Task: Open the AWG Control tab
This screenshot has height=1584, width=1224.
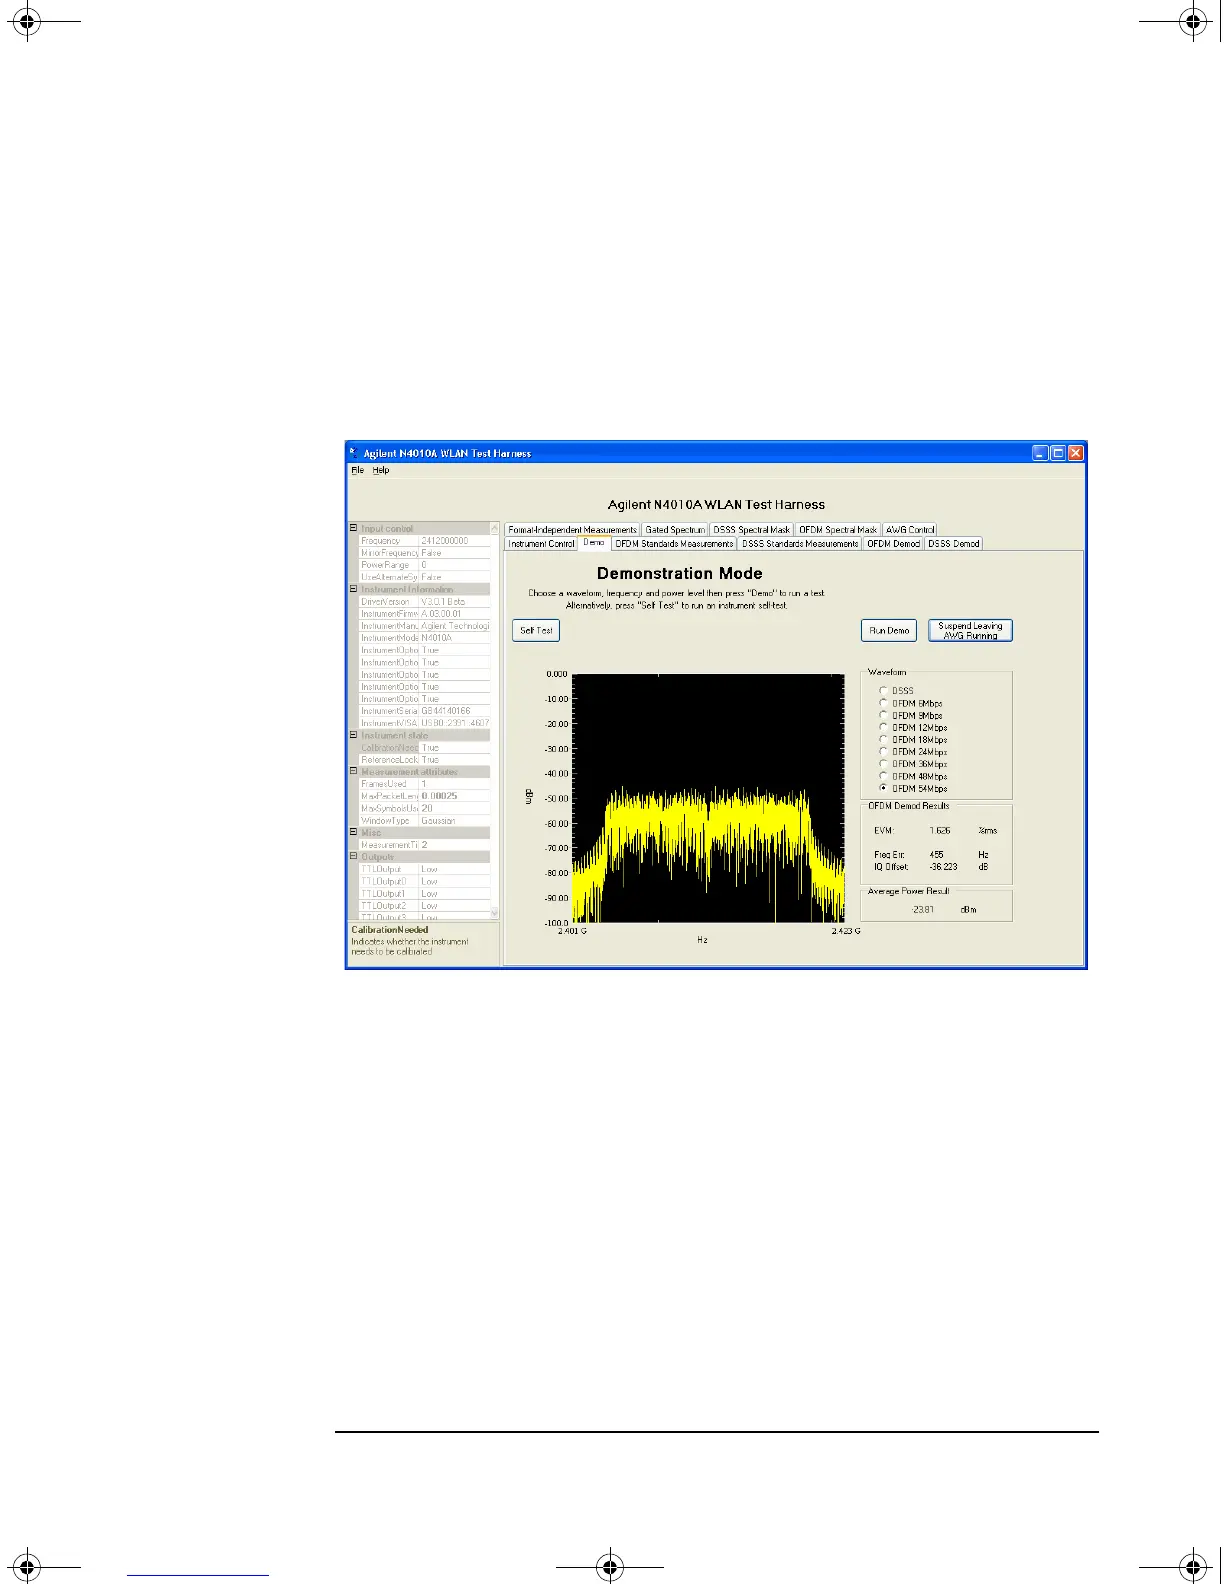Action: (x=910, y=530)
